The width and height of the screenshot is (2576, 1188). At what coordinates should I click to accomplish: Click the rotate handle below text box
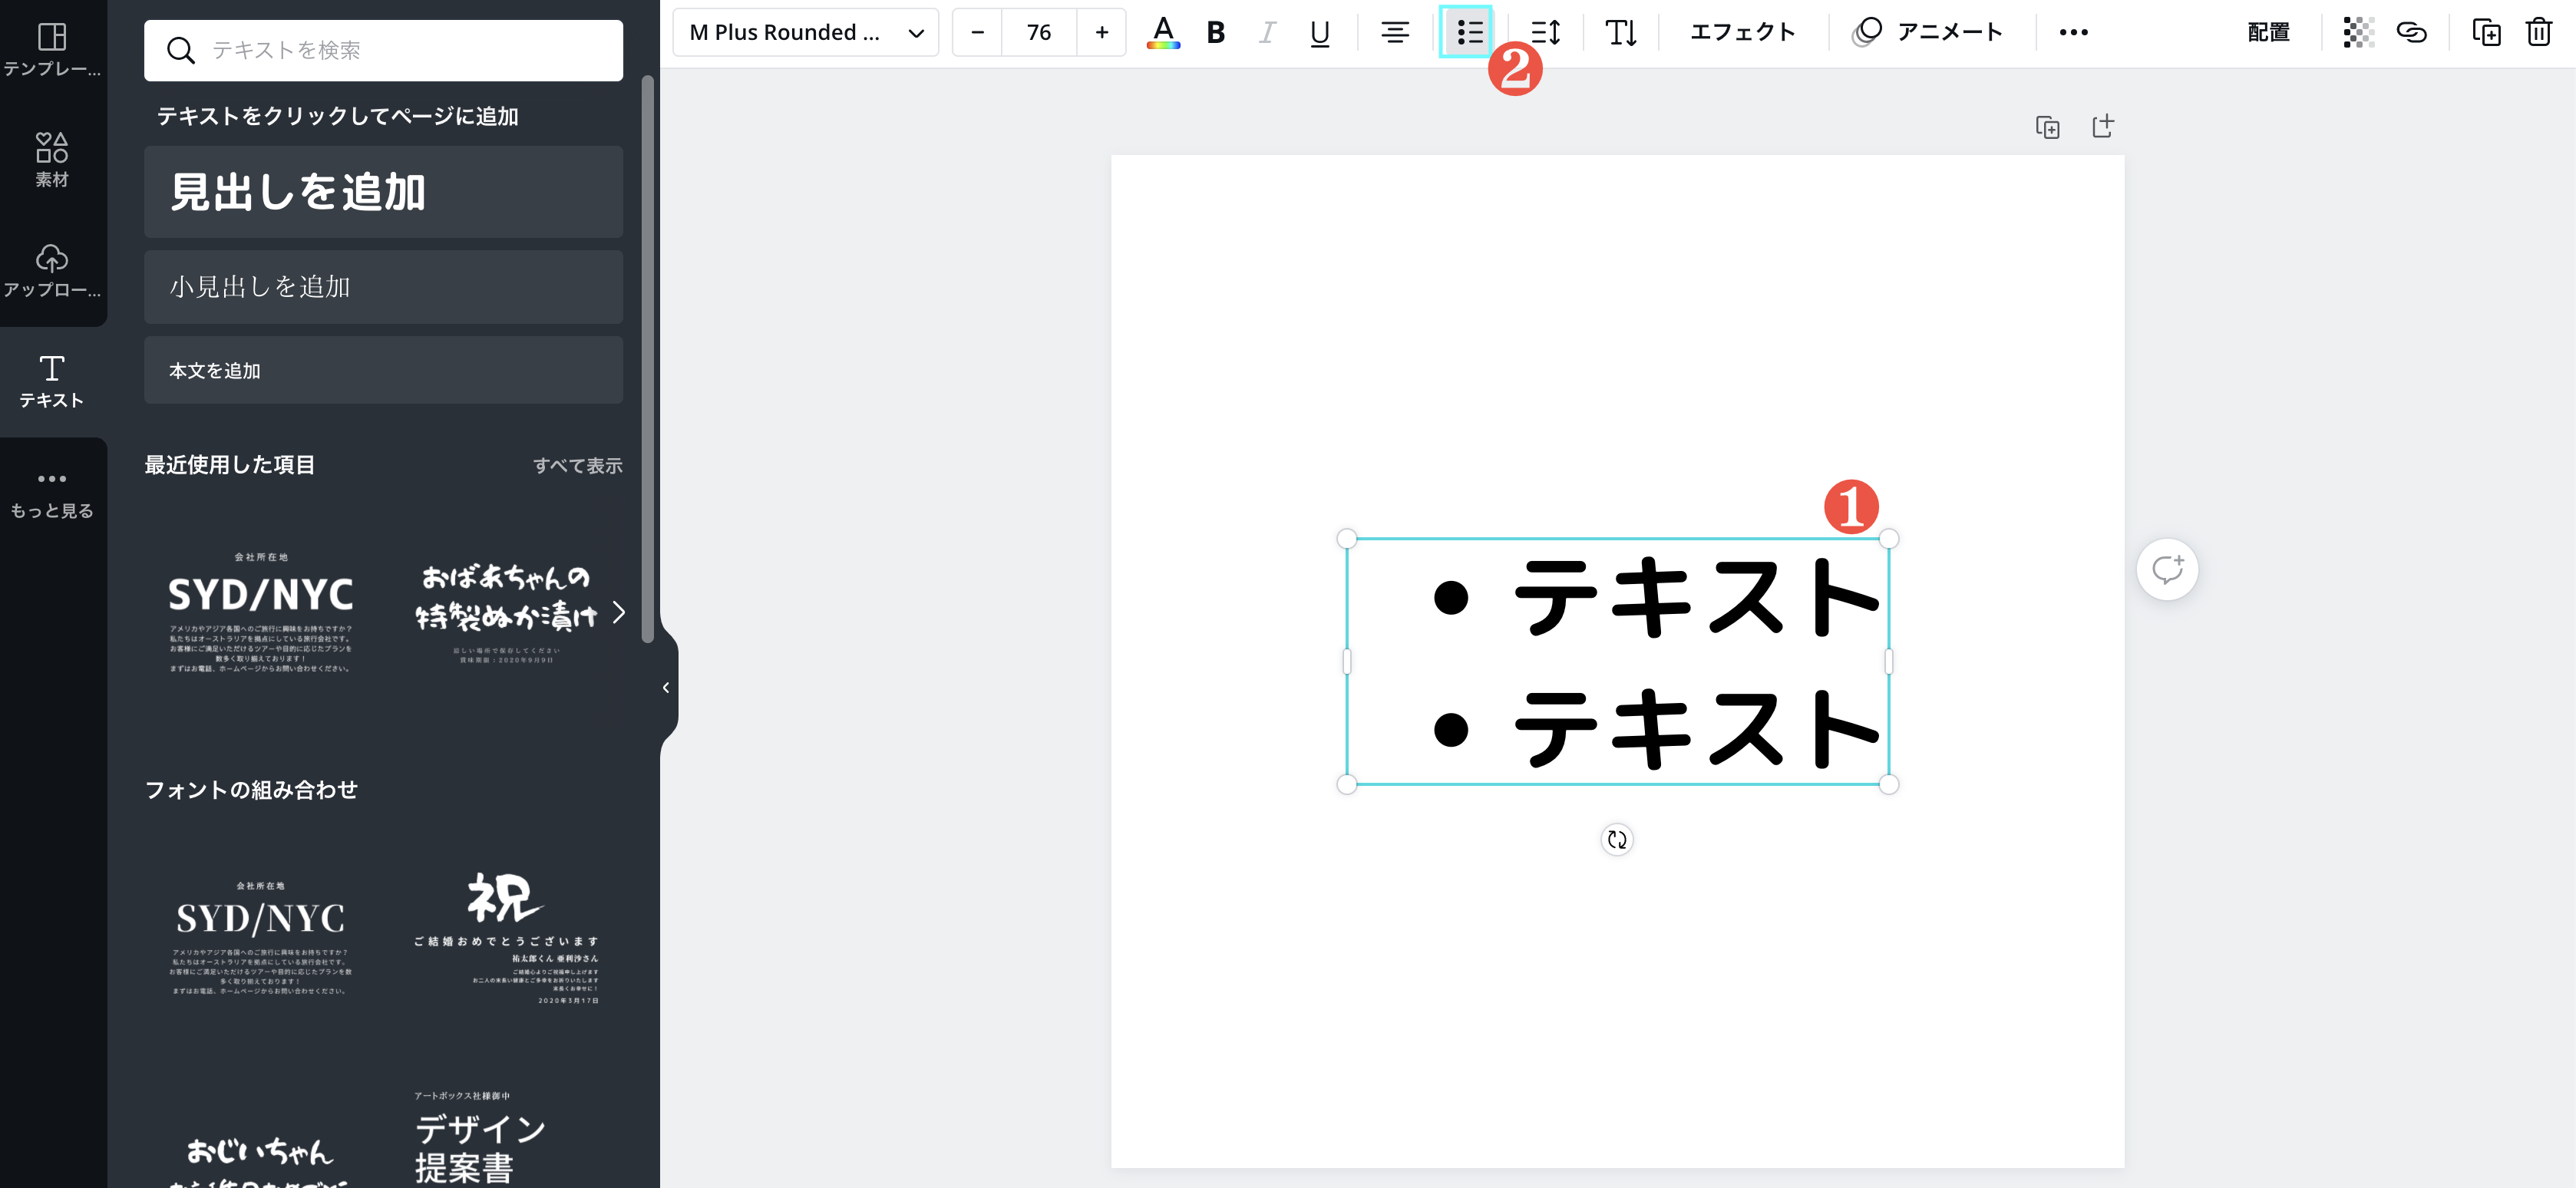[x=1617, y=840]
